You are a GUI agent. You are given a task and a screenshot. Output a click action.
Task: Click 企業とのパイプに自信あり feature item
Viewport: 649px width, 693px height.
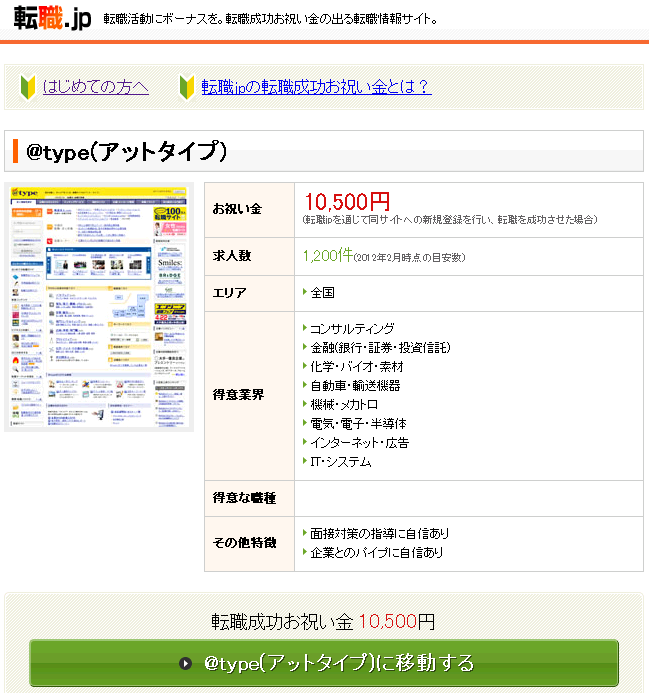pyautogui.click(x=376, y=552)
